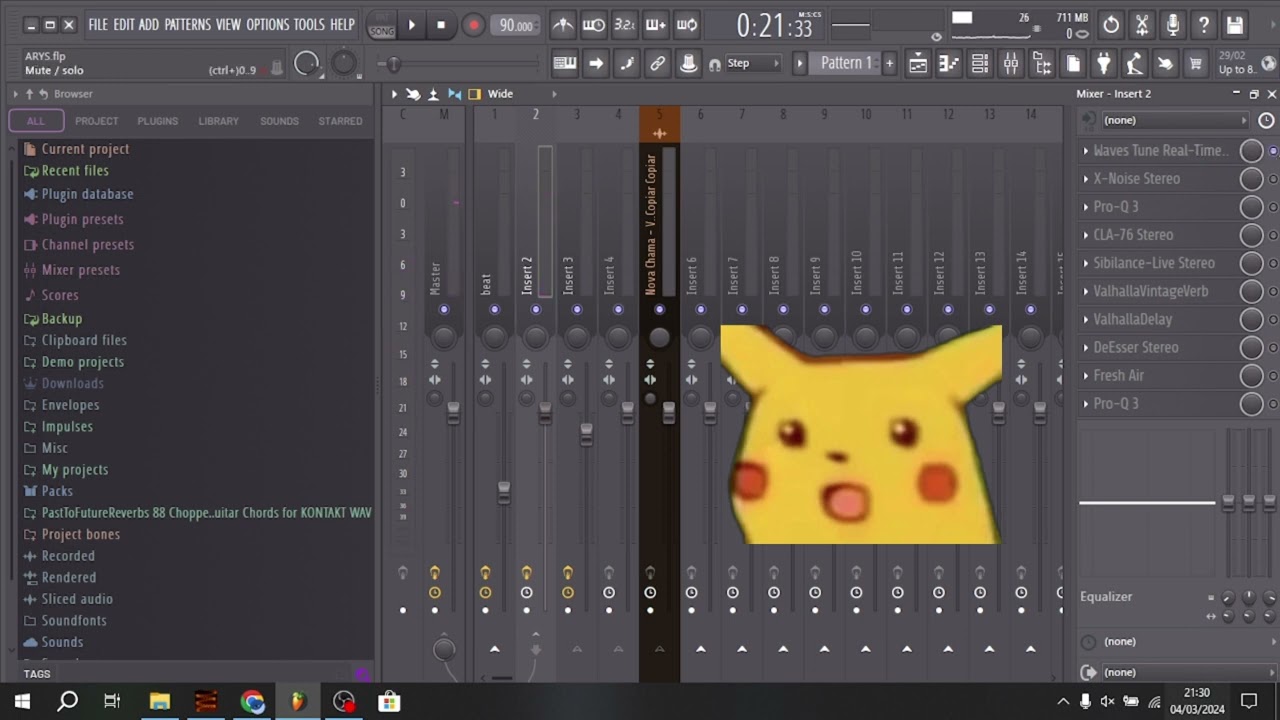
Task: Open the Pattern 1 selector
Action: point(846,63)
